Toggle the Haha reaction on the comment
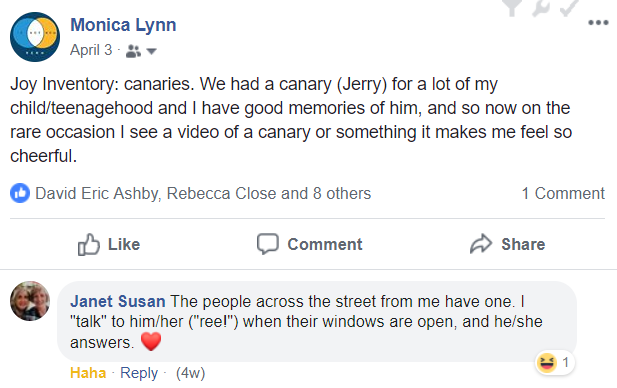The image size is (617, 388). [x=88, y=373]
